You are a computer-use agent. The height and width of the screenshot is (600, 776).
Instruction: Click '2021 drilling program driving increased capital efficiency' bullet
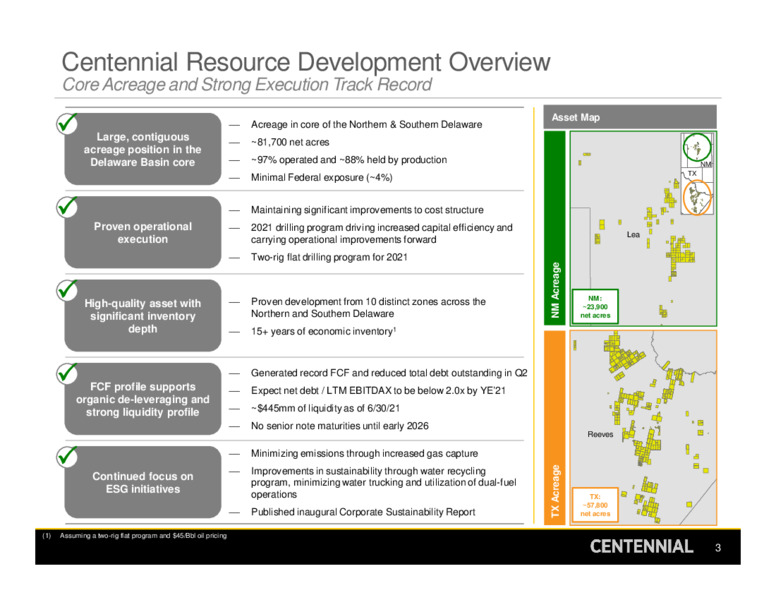pos(382,233)
